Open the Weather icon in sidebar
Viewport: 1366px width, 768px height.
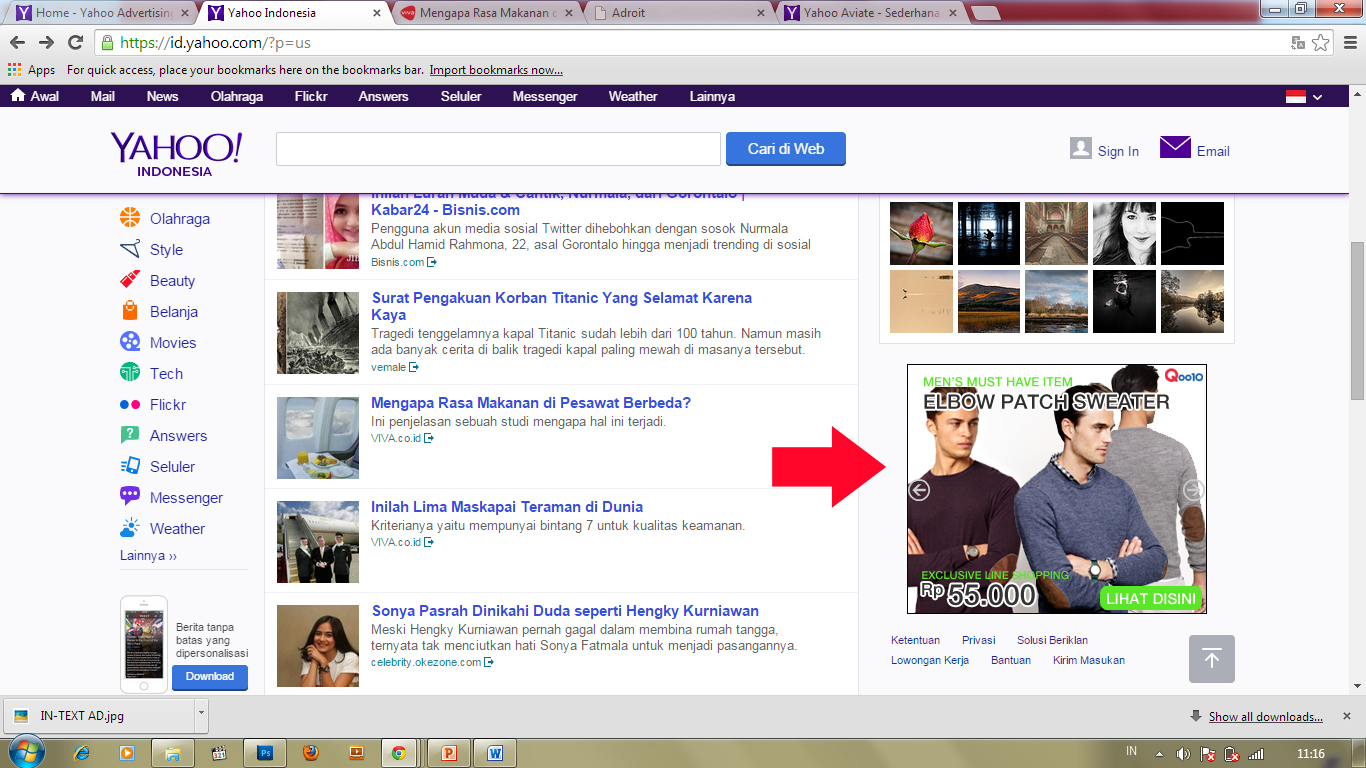(130, 528)
